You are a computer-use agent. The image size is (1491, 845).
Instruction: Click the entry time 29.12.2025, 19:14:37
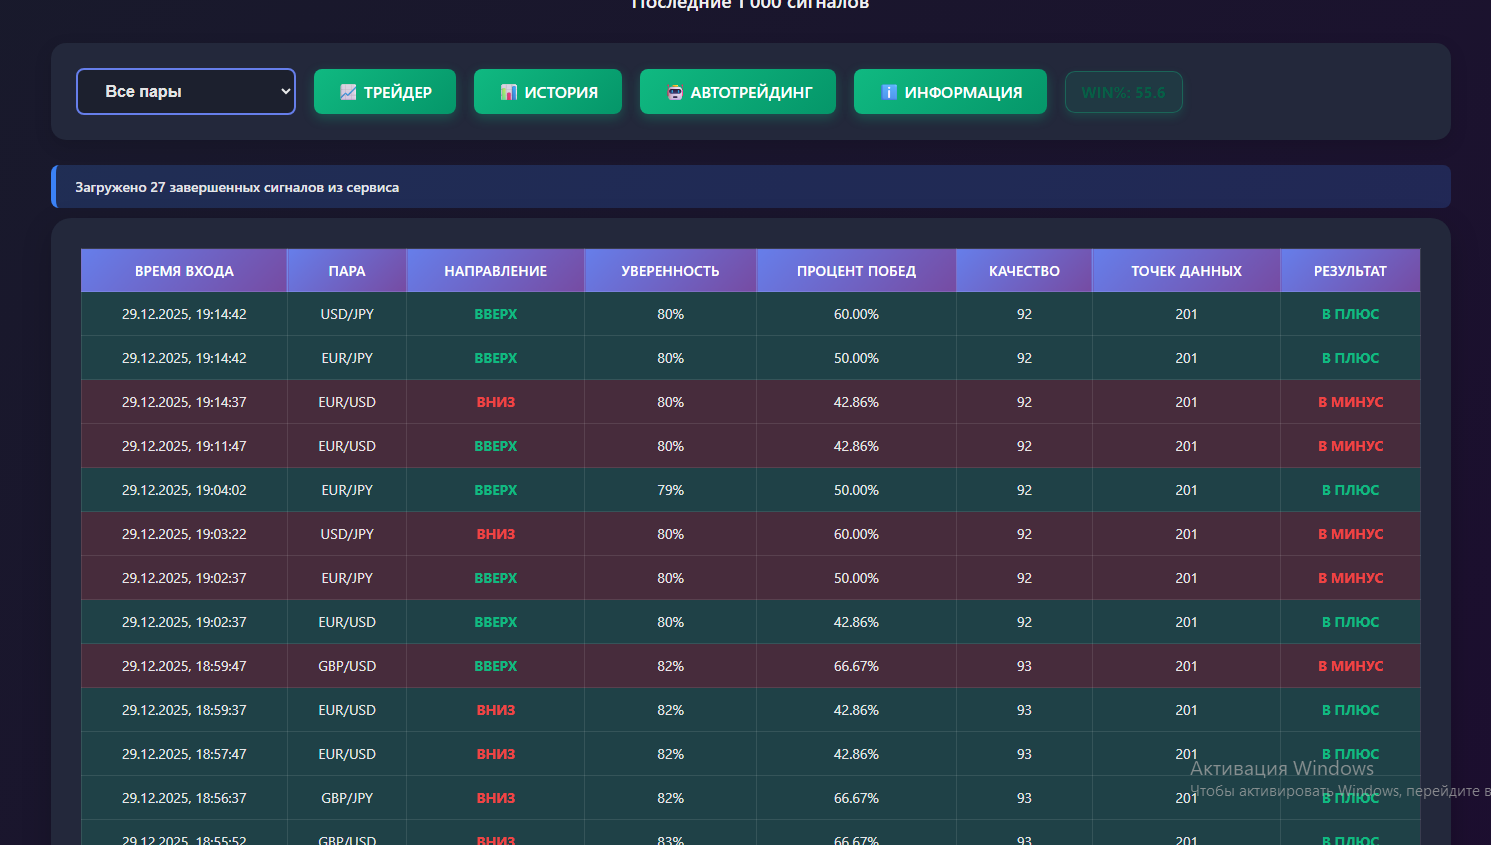pos(184,402)
